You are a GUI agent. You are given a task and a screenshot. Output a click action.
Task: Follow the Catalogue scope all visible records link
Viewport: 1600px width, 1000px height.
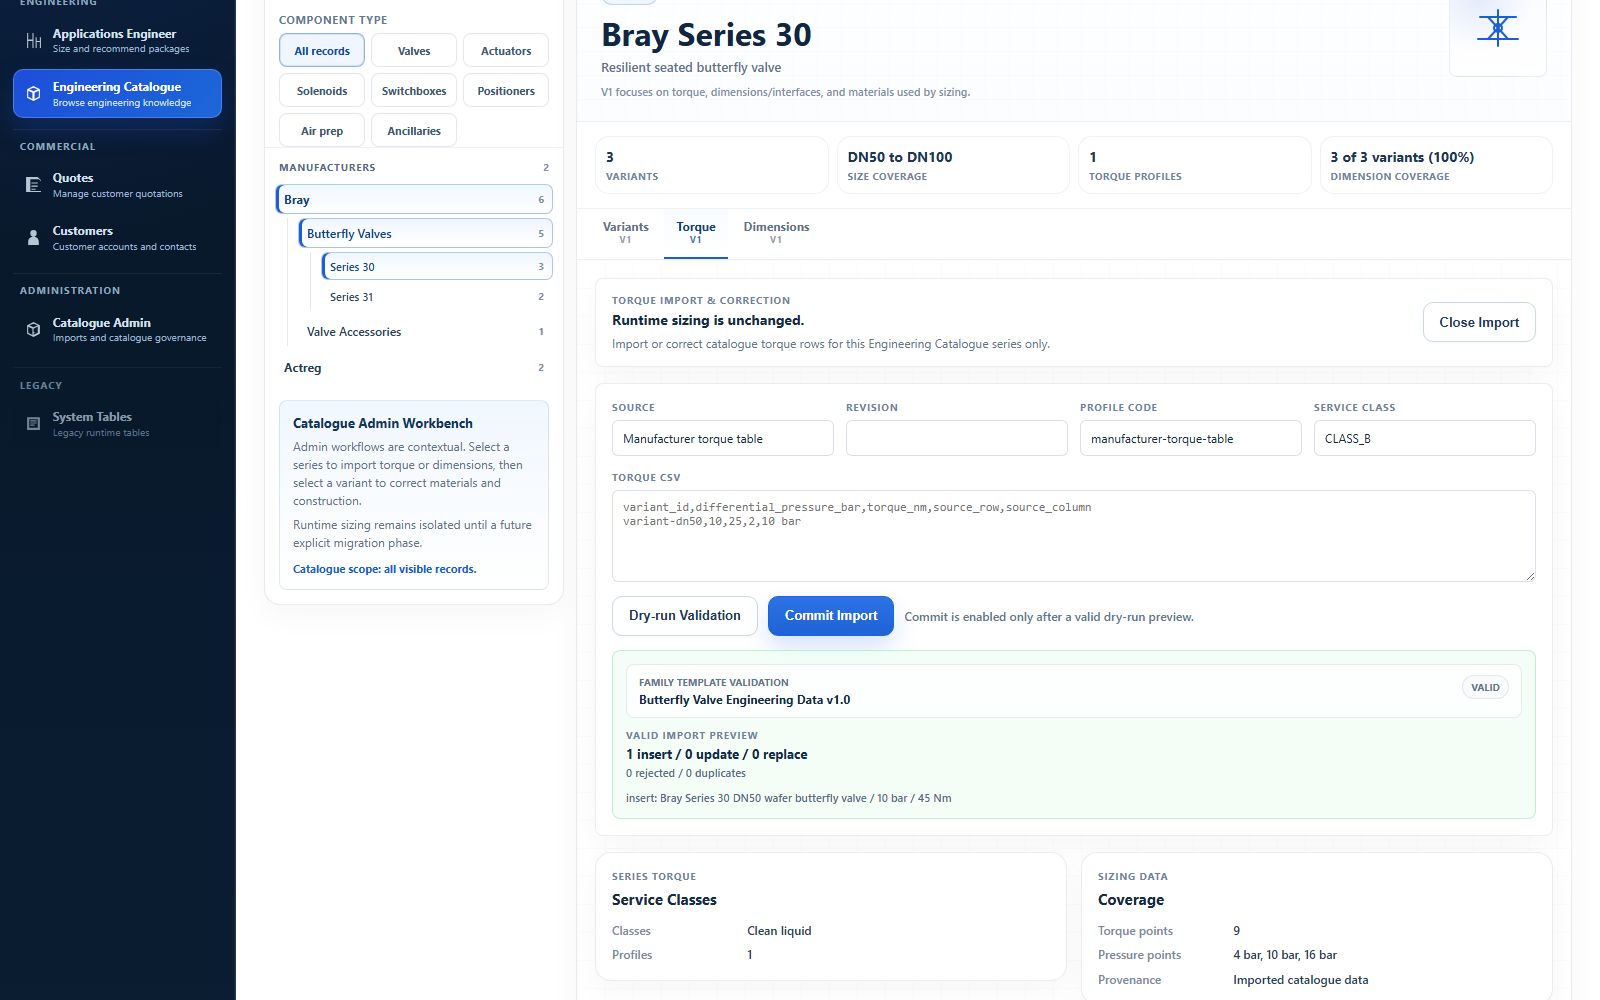385,569
